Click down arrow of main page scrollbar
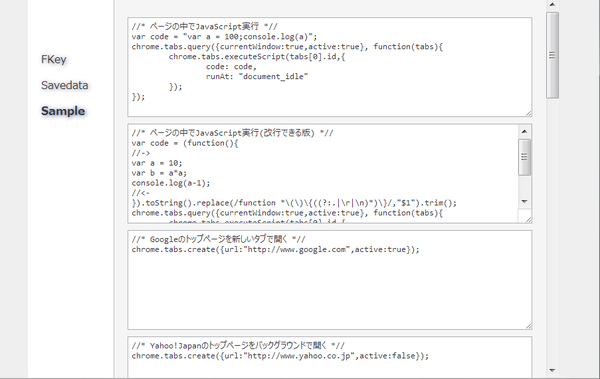600x379 pixels. 552,370
